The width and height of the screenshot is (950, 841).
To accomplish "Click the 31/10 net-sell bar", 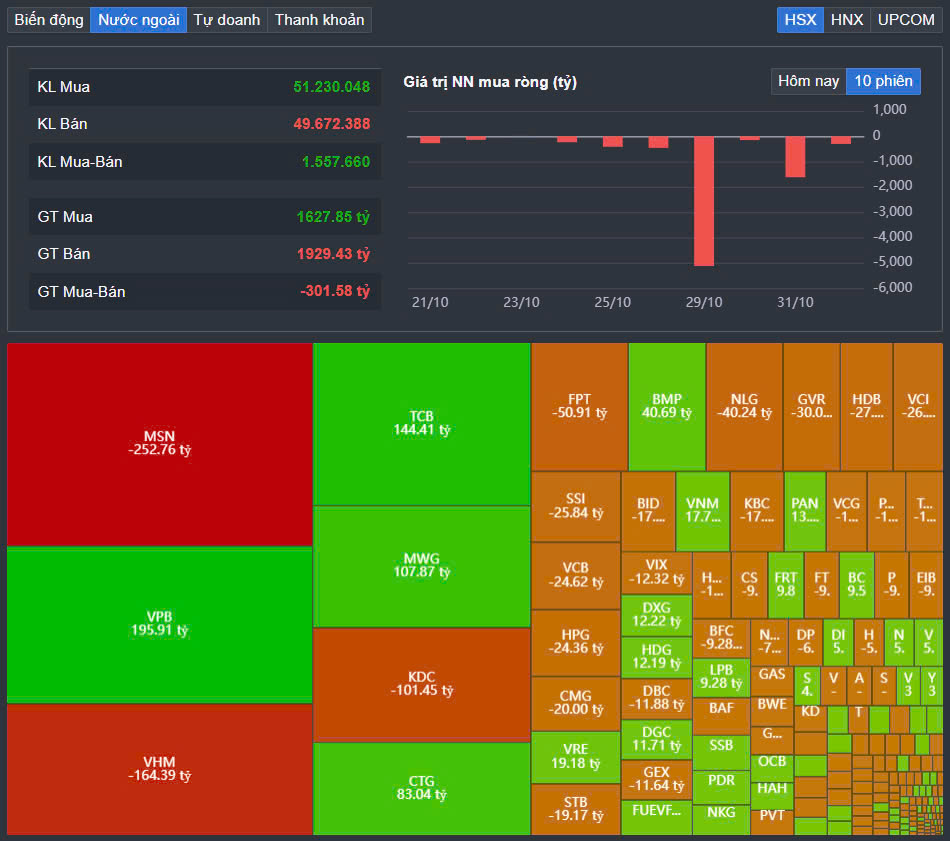I will [795, 157].
